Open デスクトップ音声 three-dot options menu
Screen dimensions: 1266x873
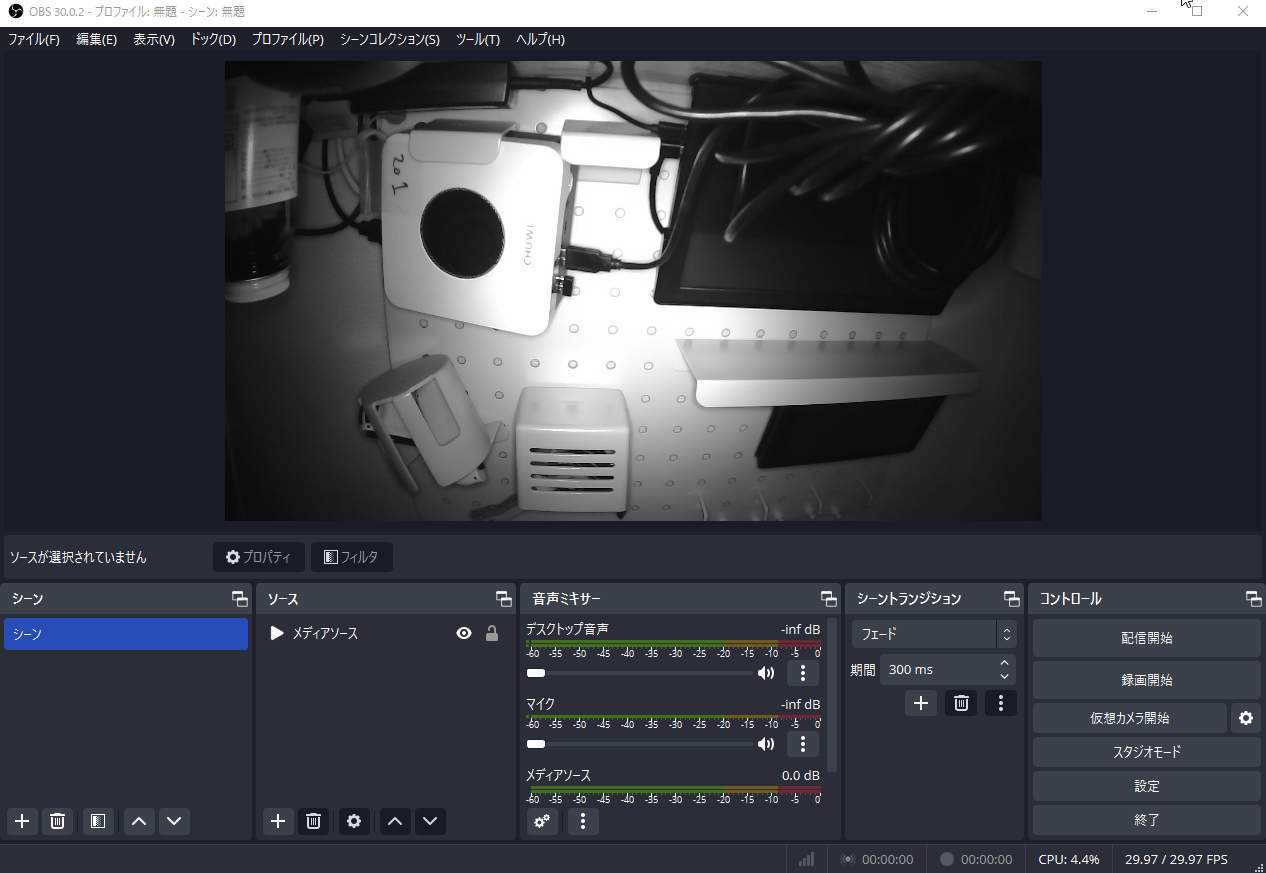[802, 673]
